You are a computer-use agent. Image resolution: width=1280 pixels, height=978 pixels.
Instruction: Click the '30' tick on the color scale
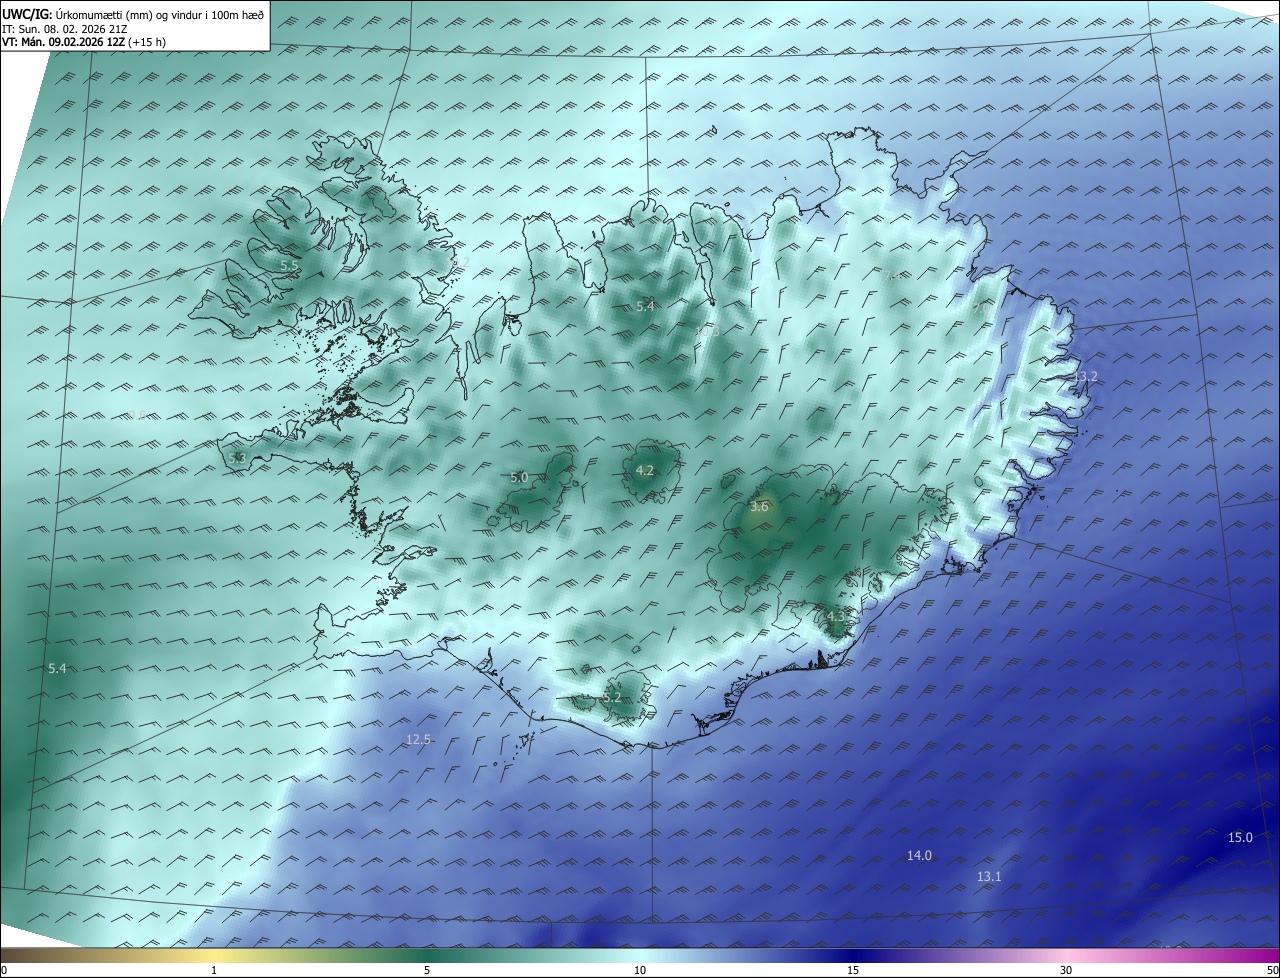(x=1066, y=971)
